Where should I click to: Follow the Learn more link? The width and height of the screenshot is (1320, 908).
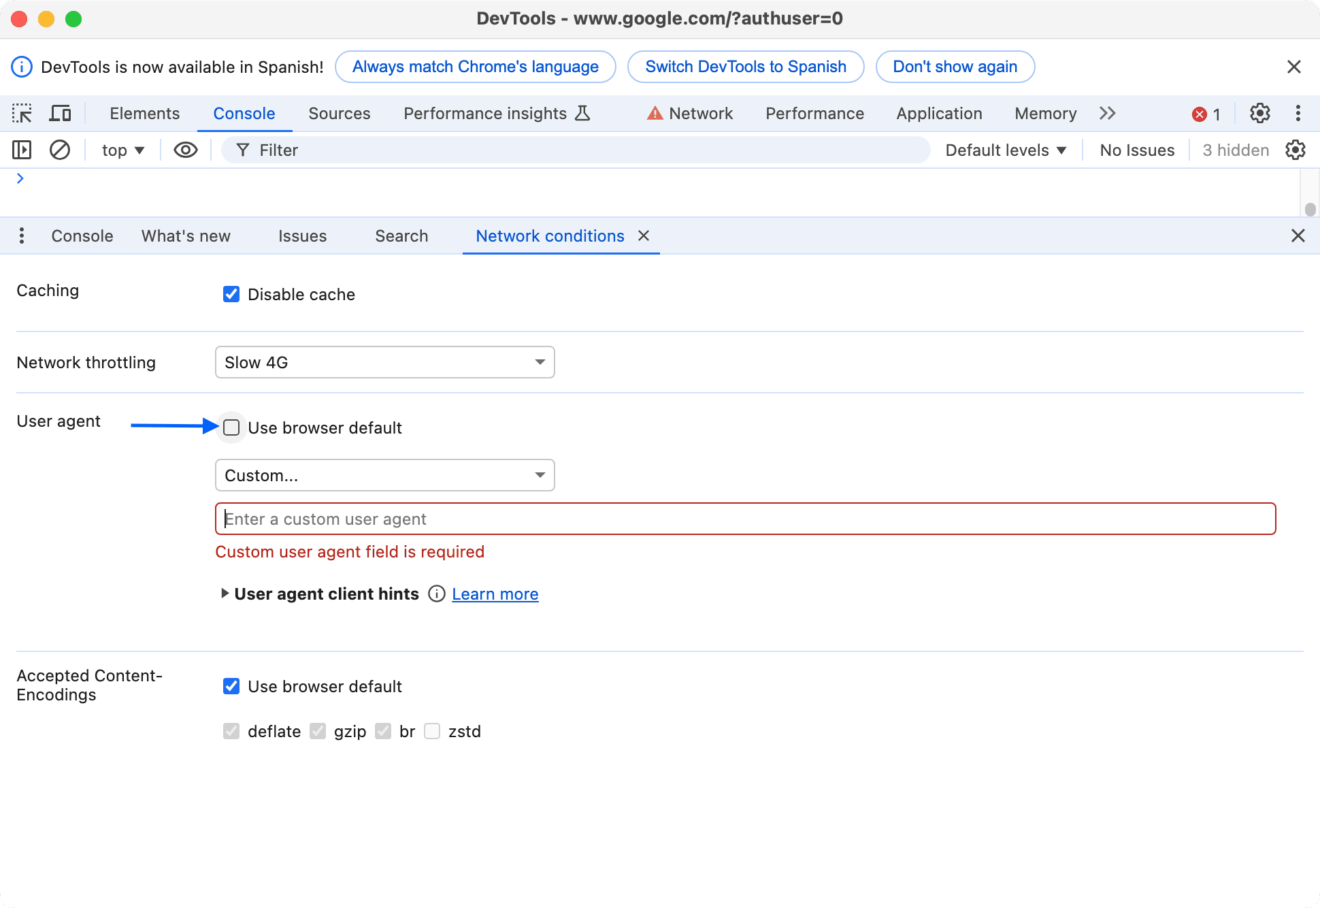pos(495,594)
